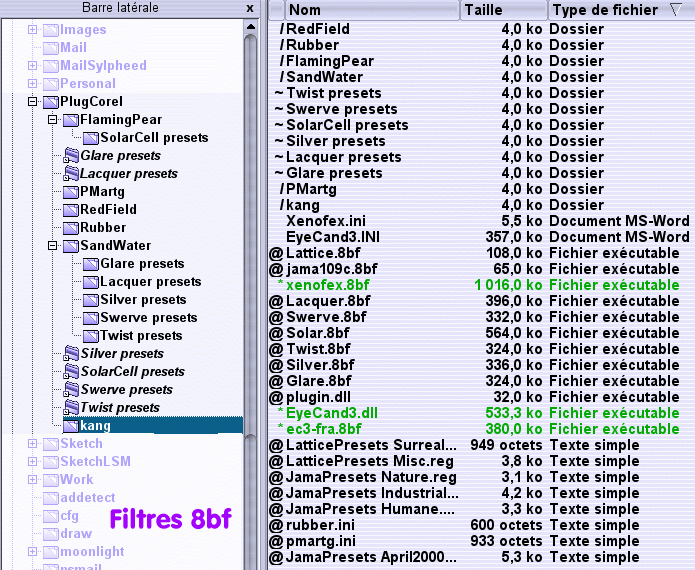Select the plugin.dll file
Image resolution: width=695 pixels, height=570 pixels.
click(481, 397)
